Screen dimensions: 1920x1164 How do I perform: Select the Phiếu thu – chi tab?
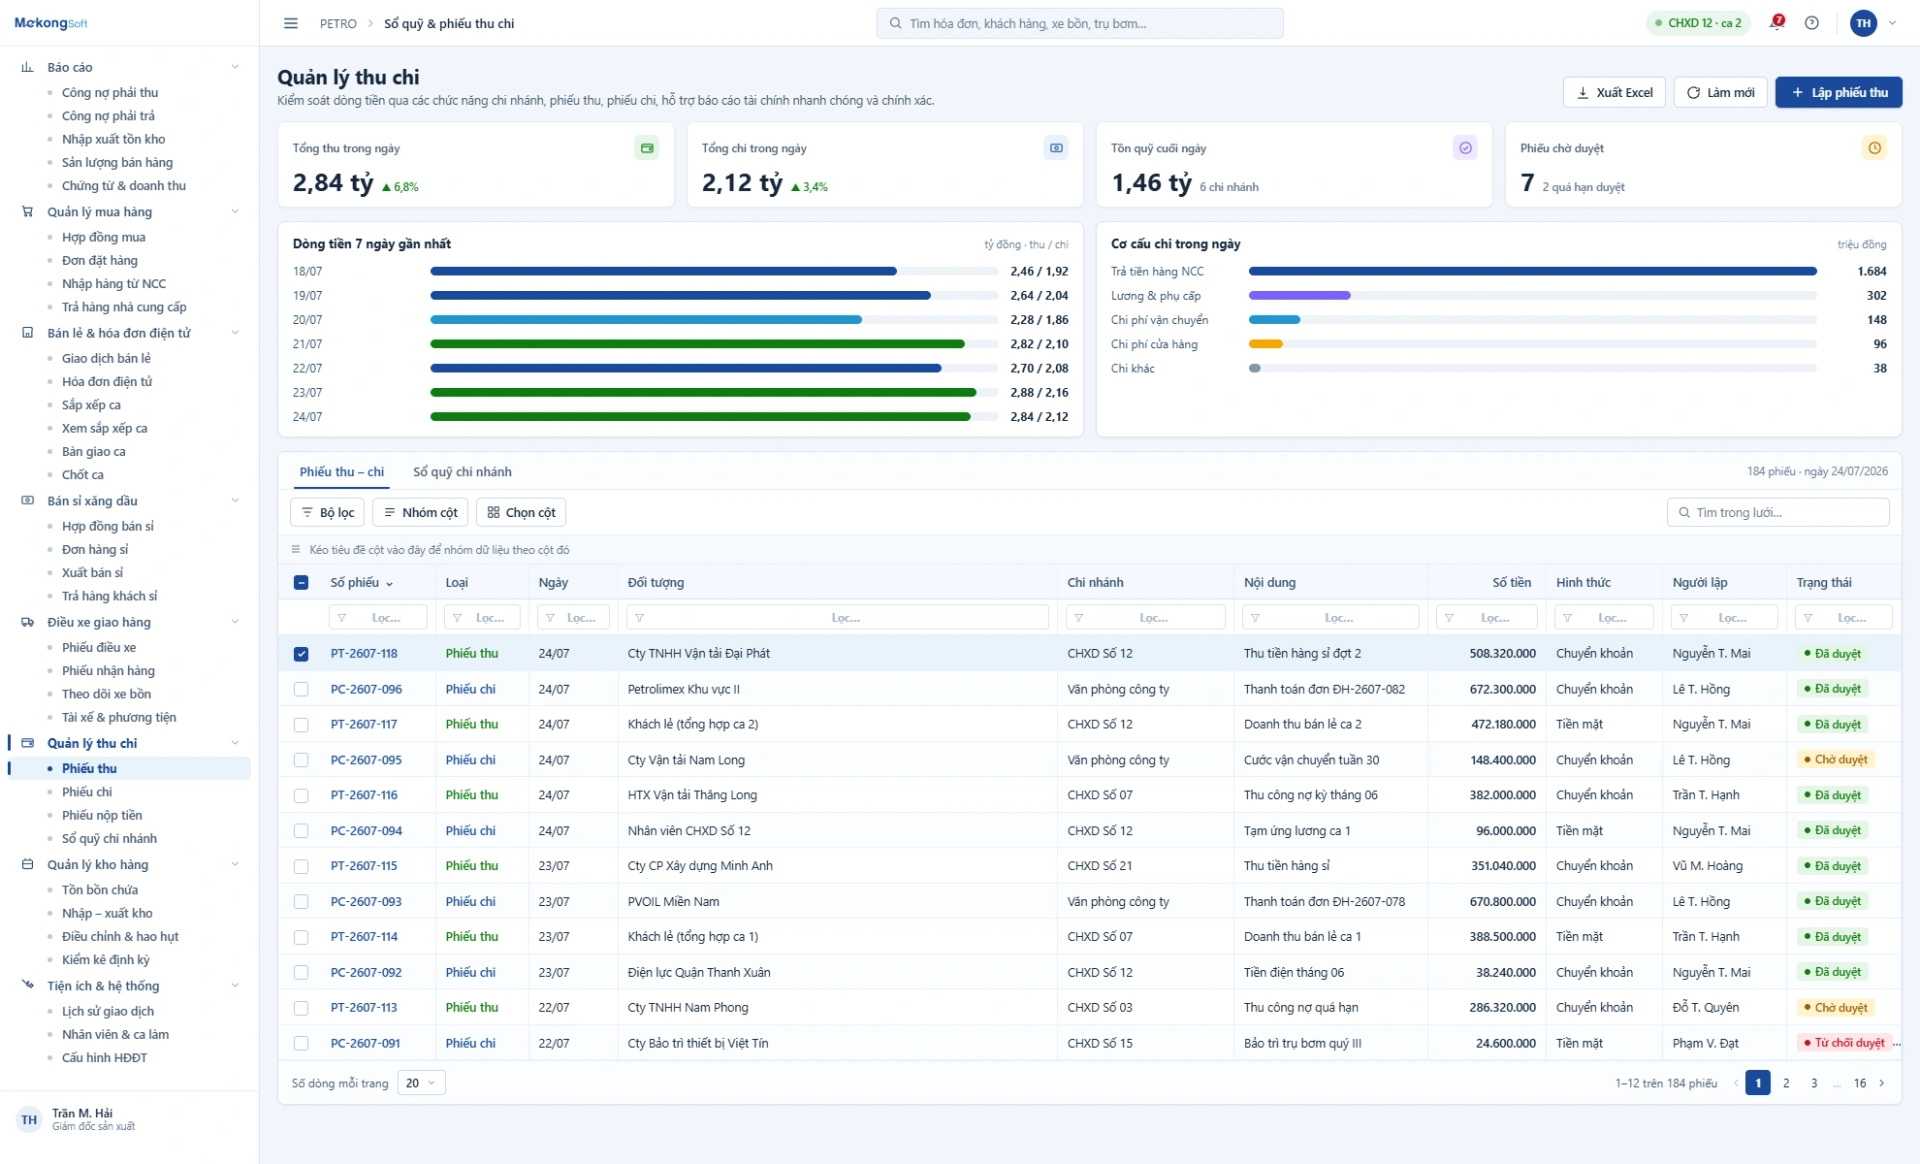[x=342, y=472]
